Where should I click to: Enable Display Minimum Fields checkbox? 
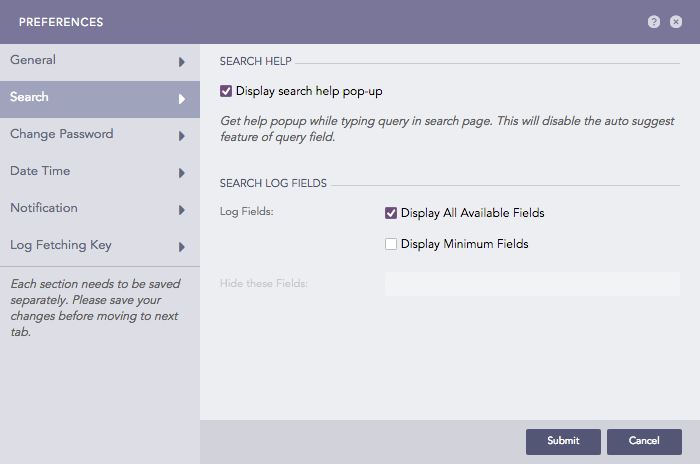(x=391, y=244)
